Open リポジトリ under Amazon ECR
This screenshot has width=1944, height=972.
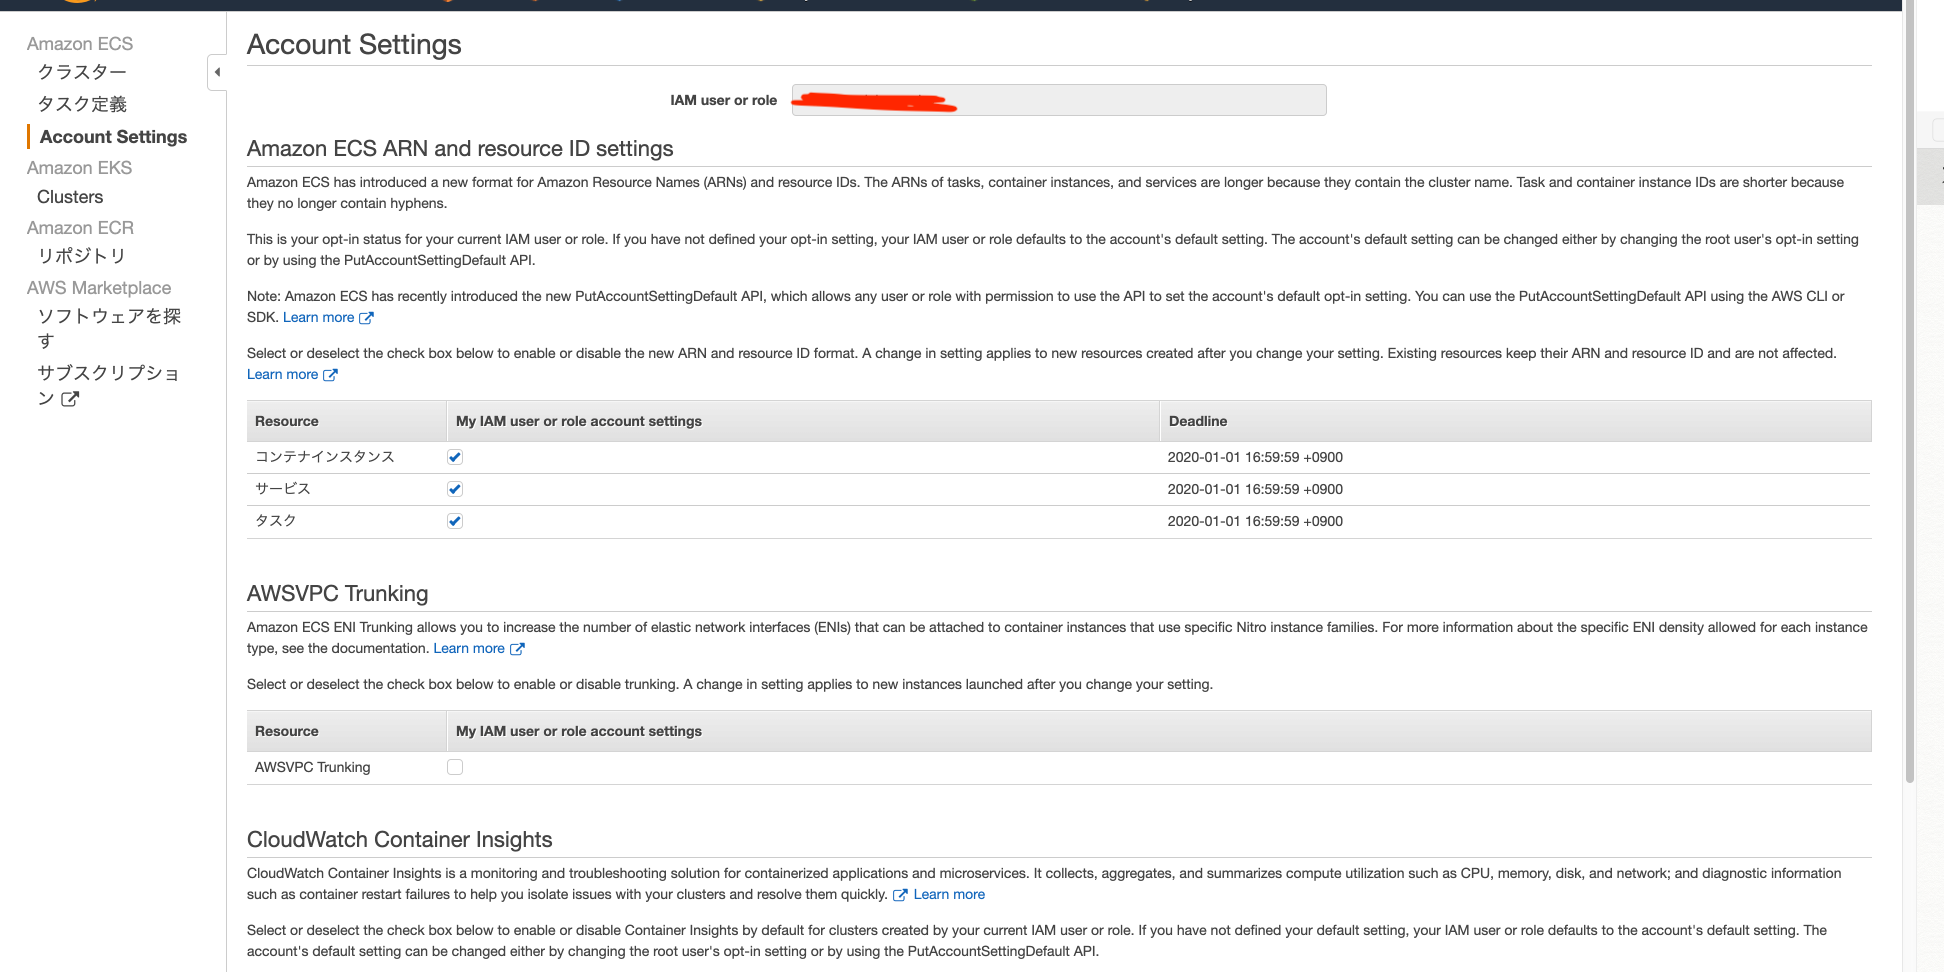click(82, 256)
